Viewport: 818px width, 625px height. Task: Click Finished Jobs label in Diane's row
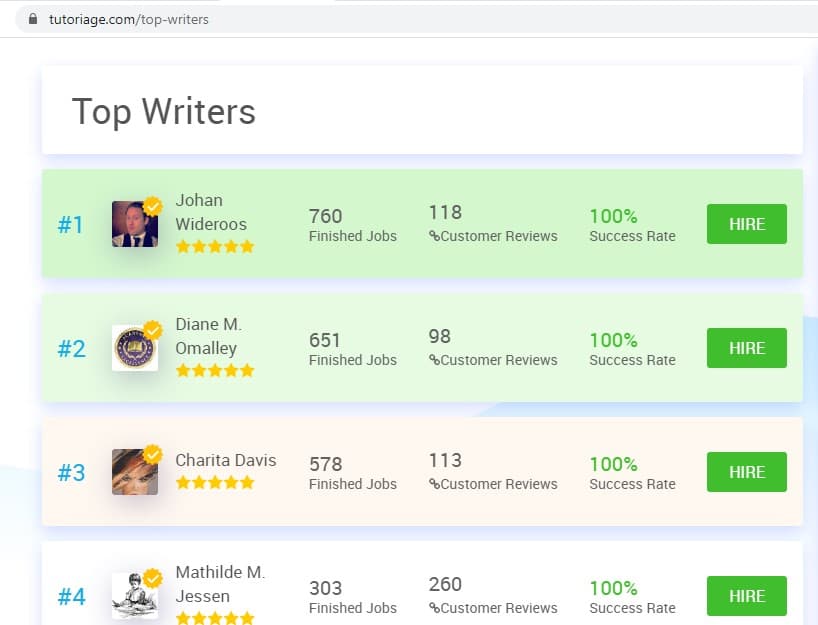[353, 360]
